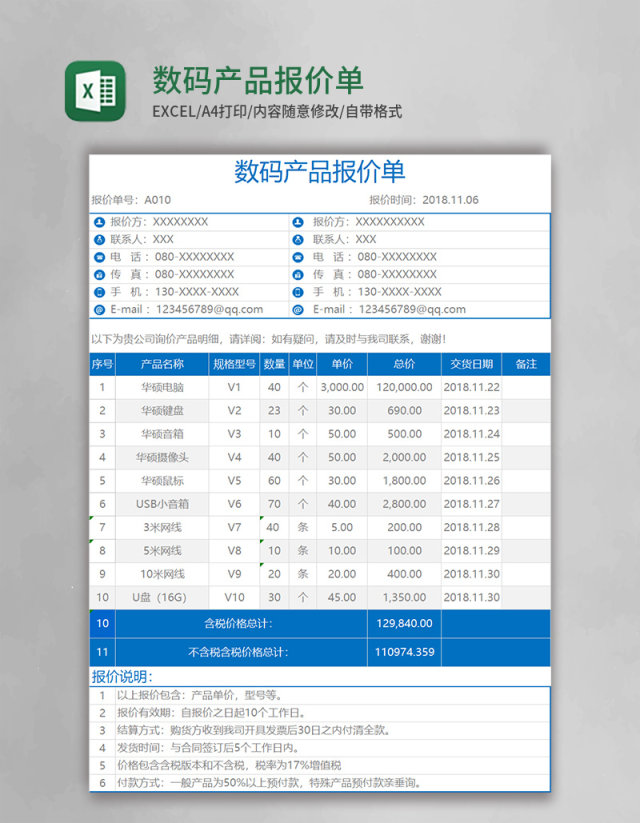This screenshot has height=823, width=640.
Task: Click the 1,350.00 total price cell
Action: click(404, 598)
